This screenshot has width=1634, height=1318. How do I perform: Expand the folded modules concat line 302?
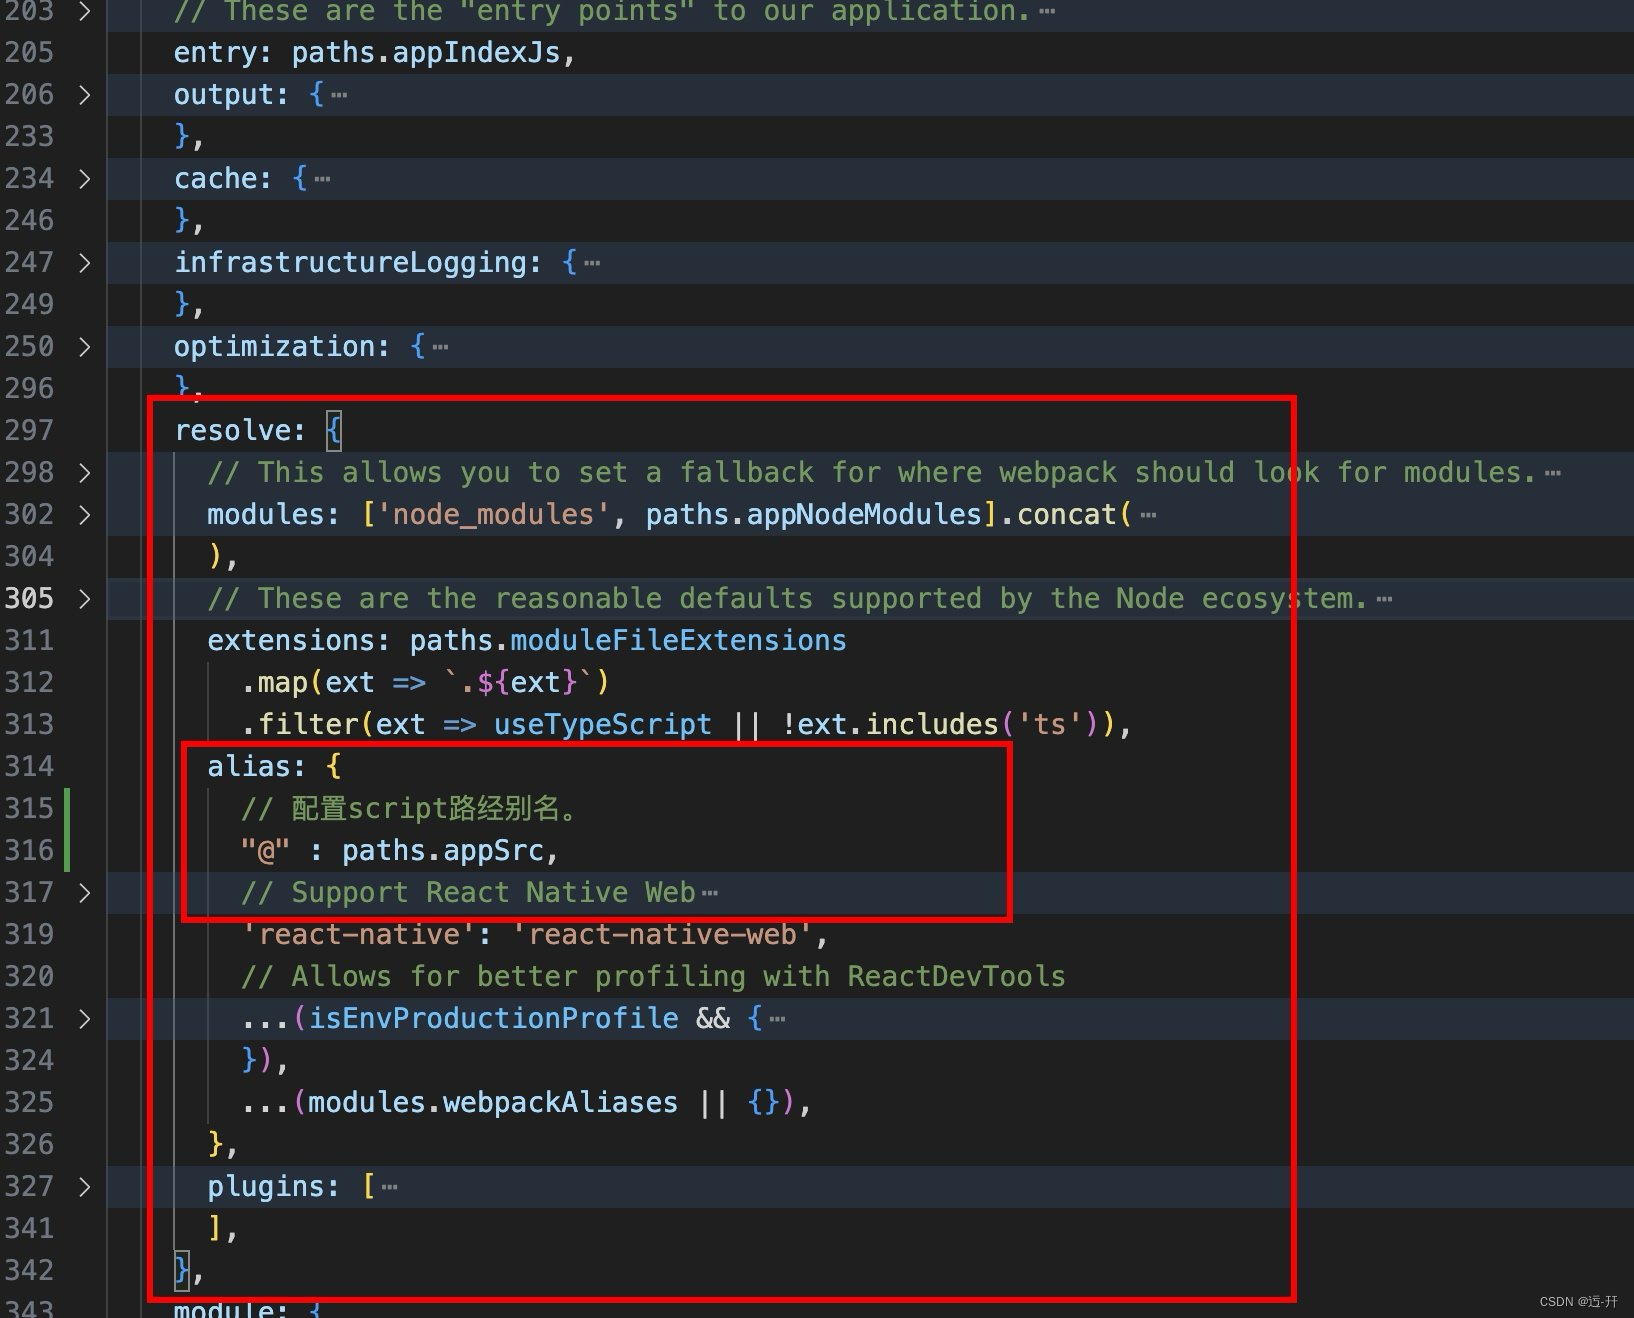click(x=84, y=515)
